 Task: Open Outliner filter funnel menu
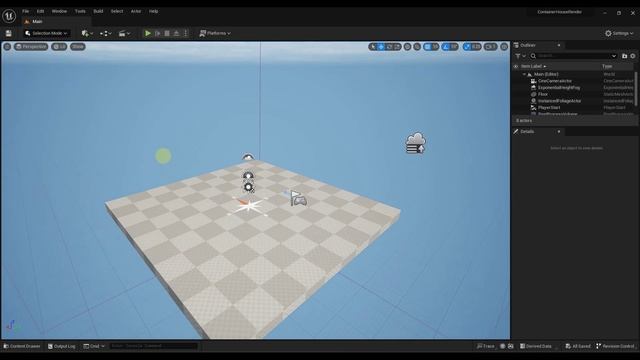tap(520, 56)
